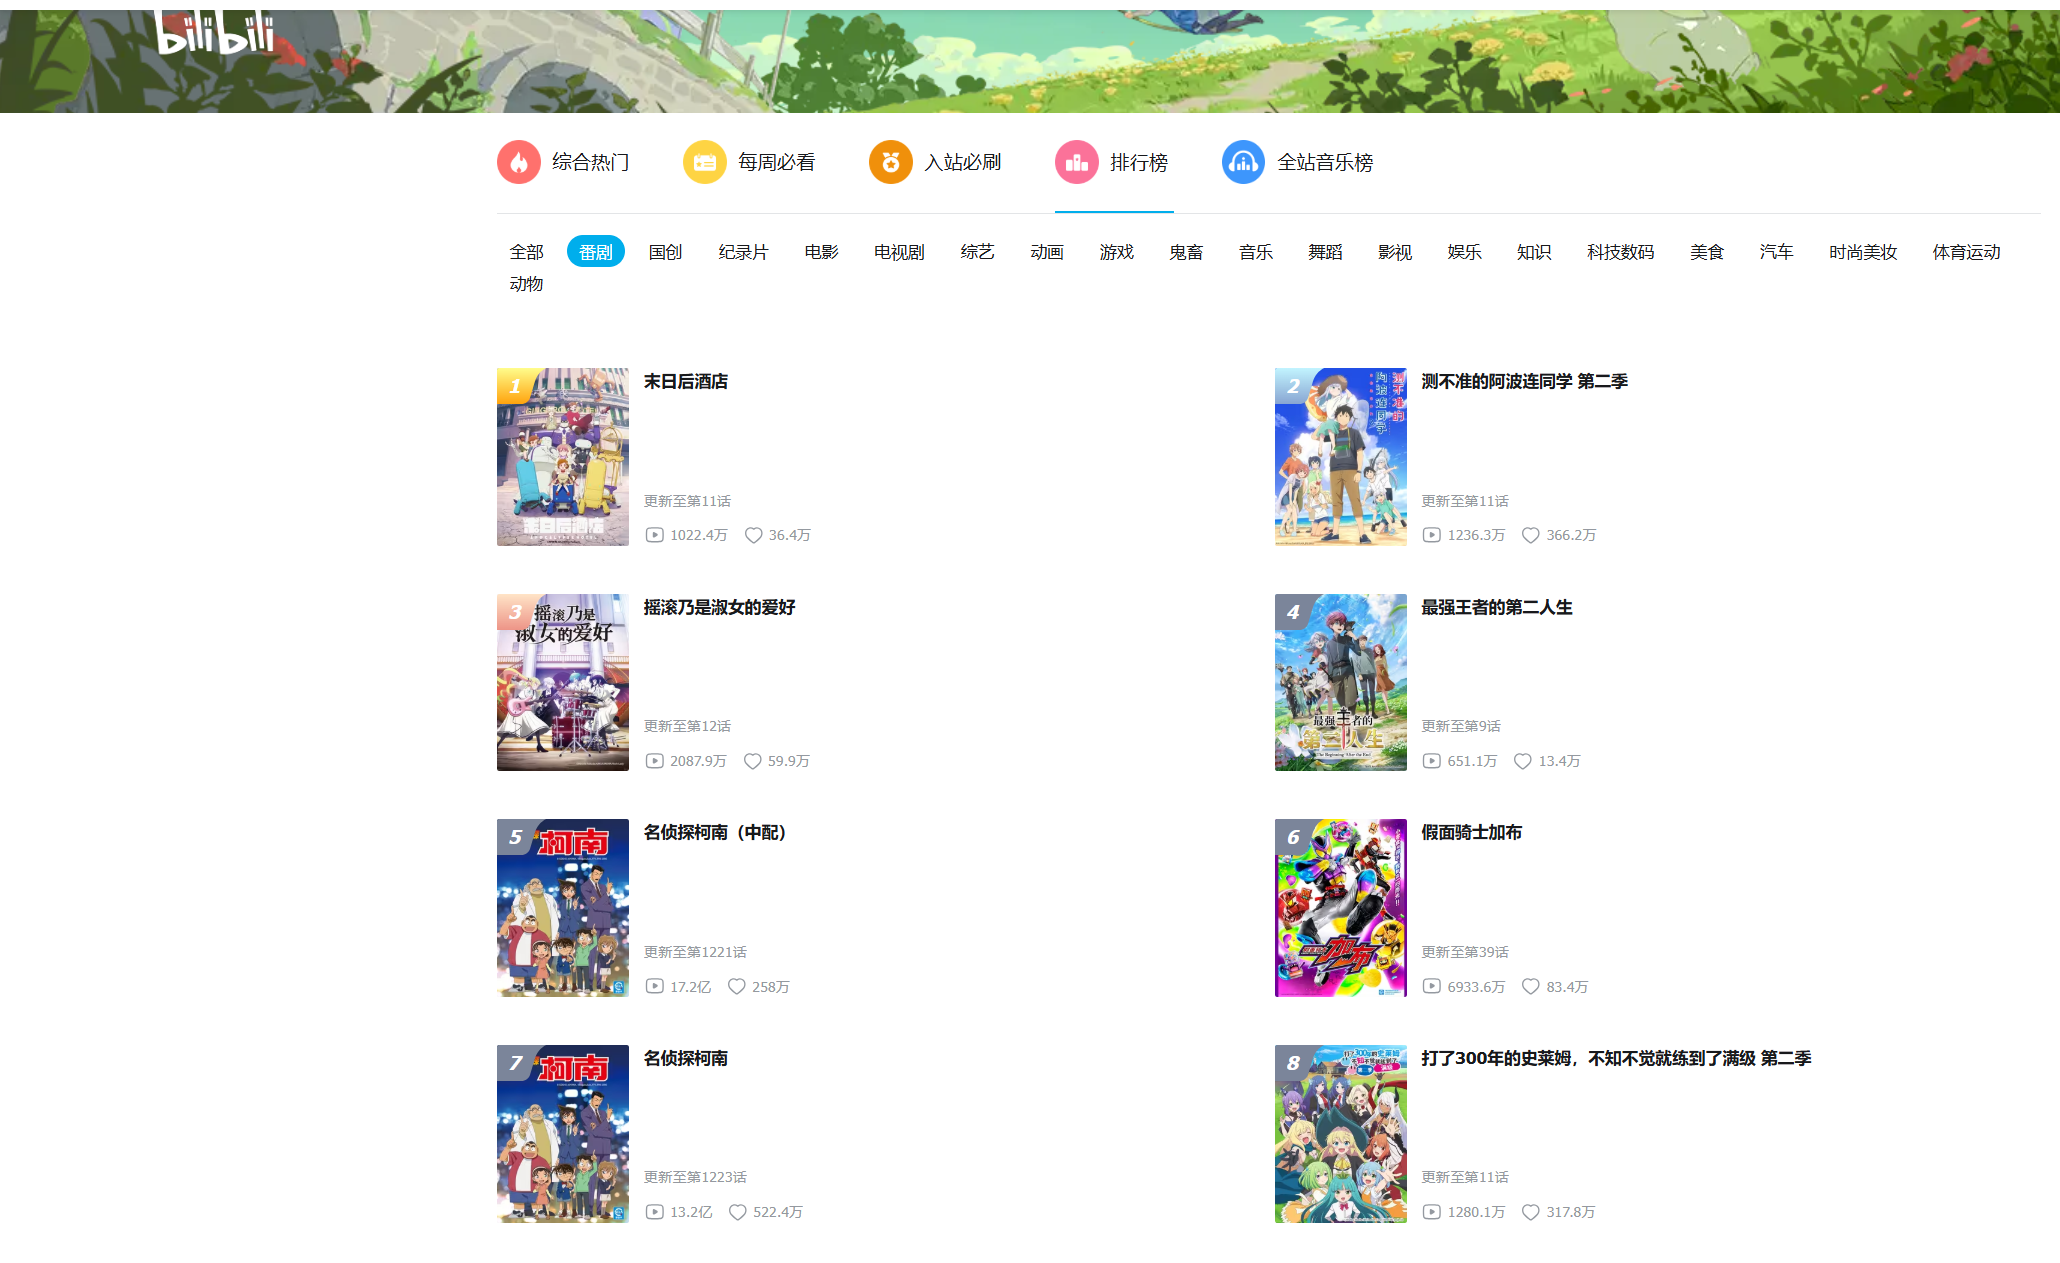Select the 排行榜 tab
Screen dimensions: 2060x1263
click(x=1112, y=162)
